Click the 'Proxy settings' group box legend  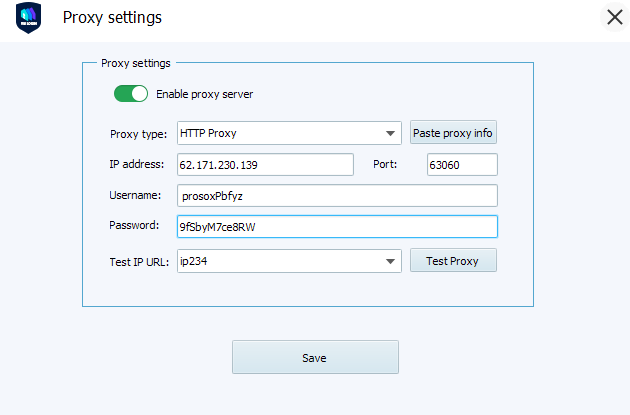click(x=136, y=62)
